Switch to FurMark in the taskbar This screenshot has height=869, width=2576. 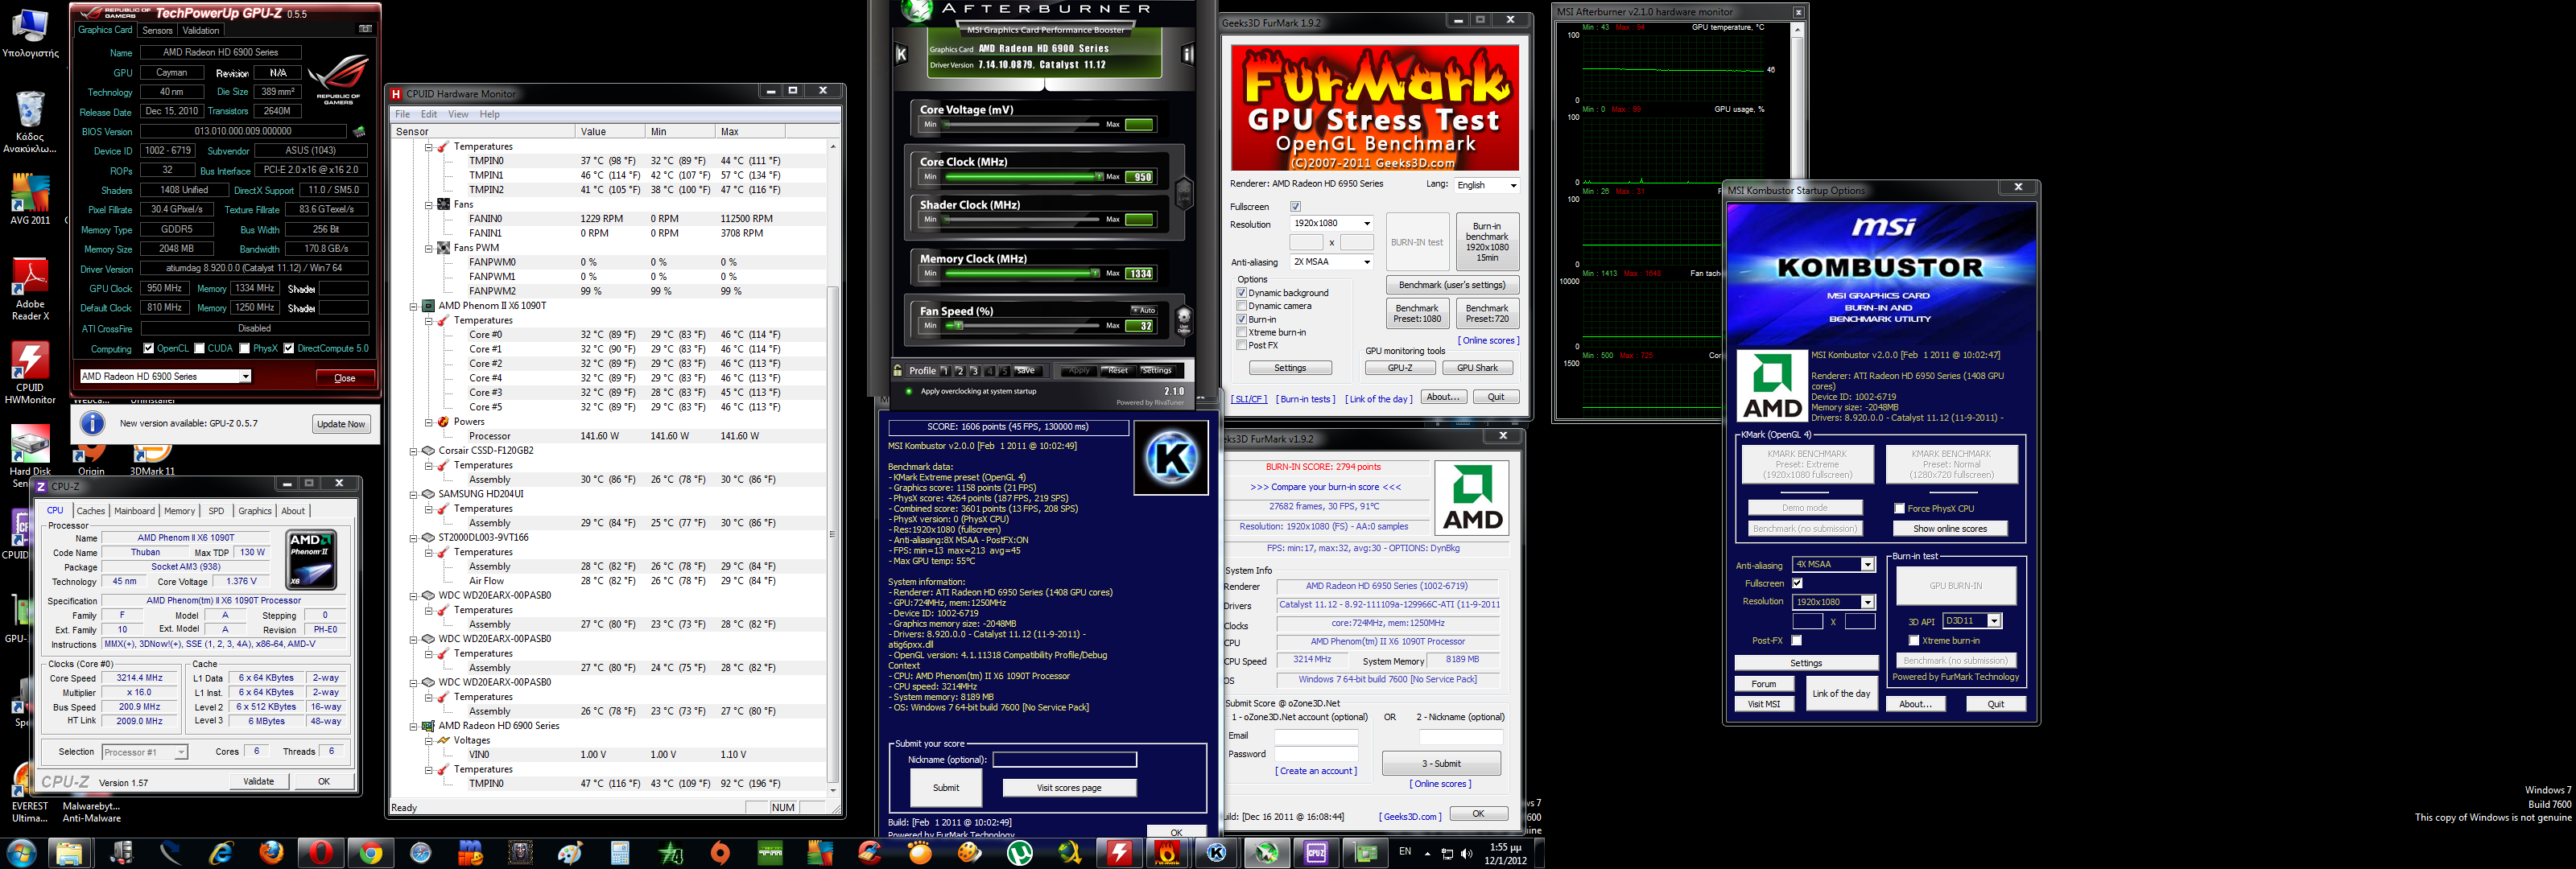[1167, 853]
